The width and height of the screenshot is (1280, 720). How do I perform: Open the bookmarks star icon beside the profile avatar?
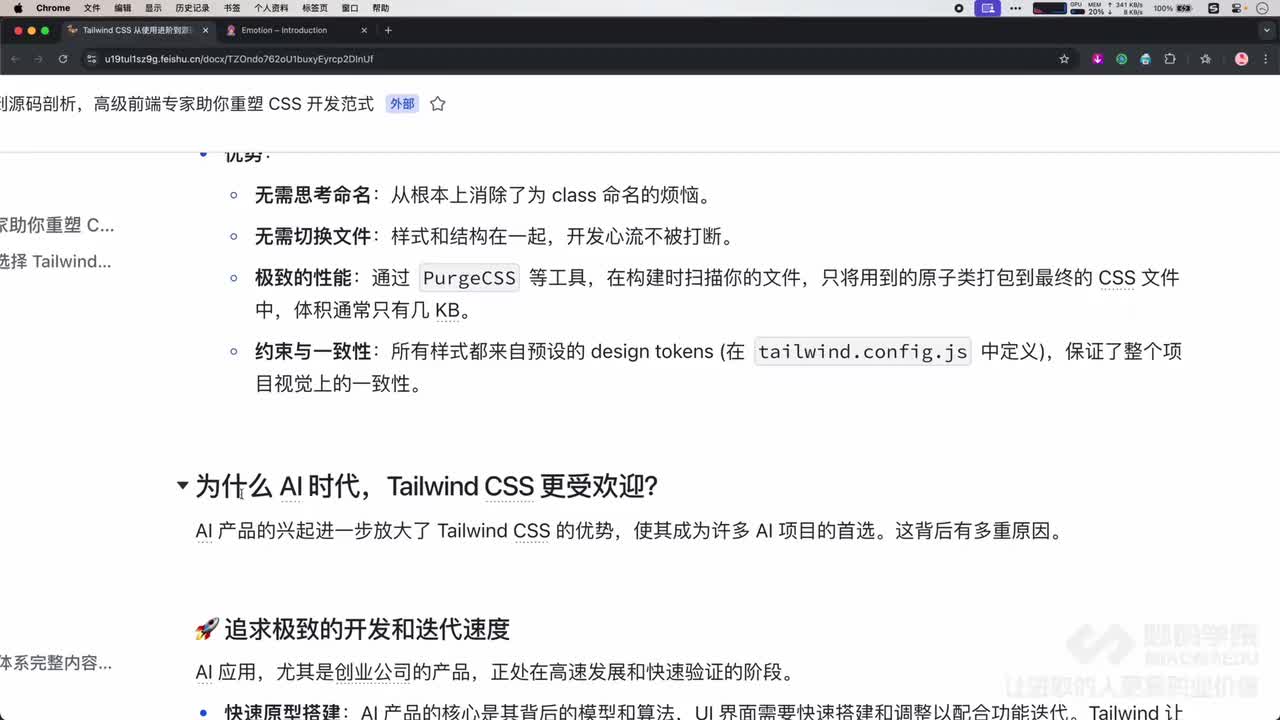[1206, 59]
